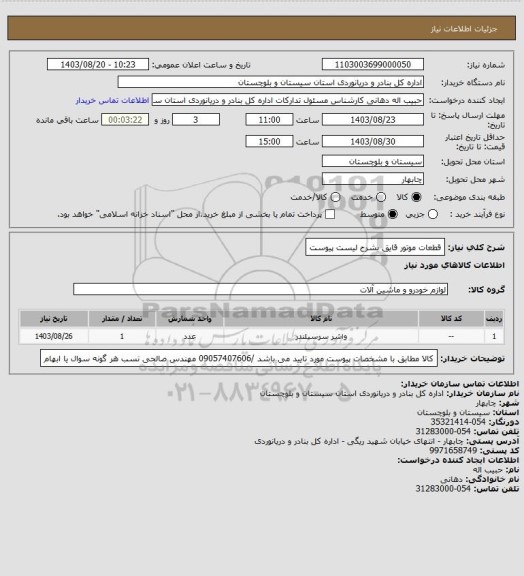
Task: Open the buyer contact info link اطلاعات تماس خریدار
Action: point(112,100)
